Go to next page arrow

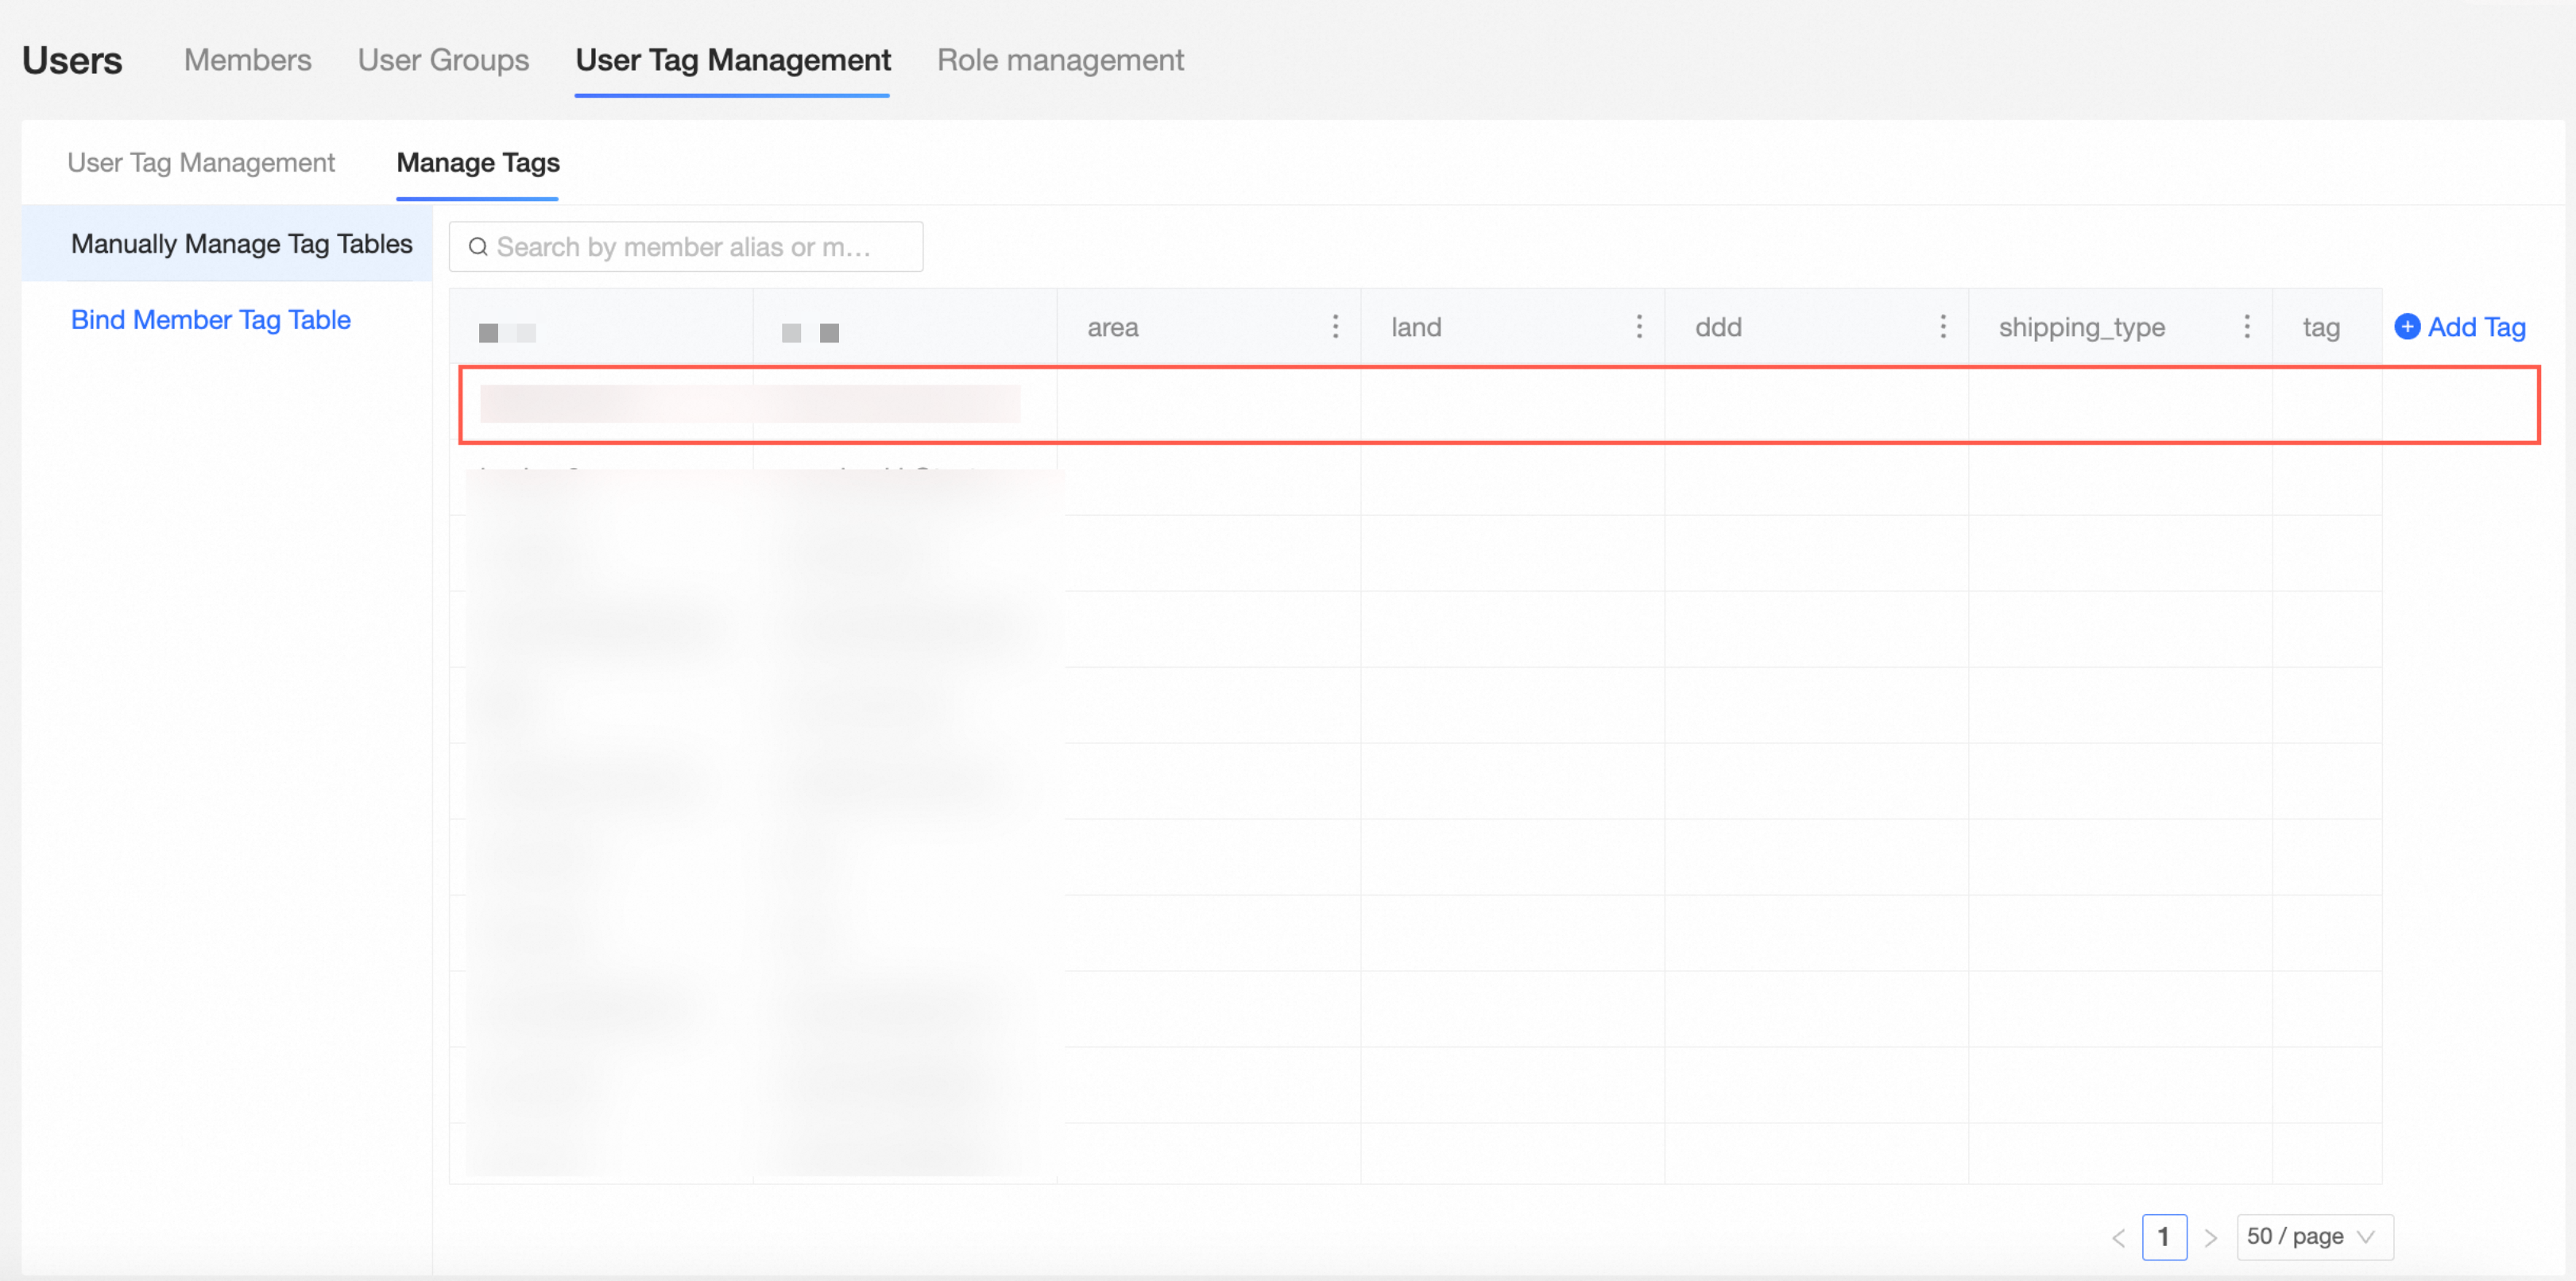pos(2211,1238)
